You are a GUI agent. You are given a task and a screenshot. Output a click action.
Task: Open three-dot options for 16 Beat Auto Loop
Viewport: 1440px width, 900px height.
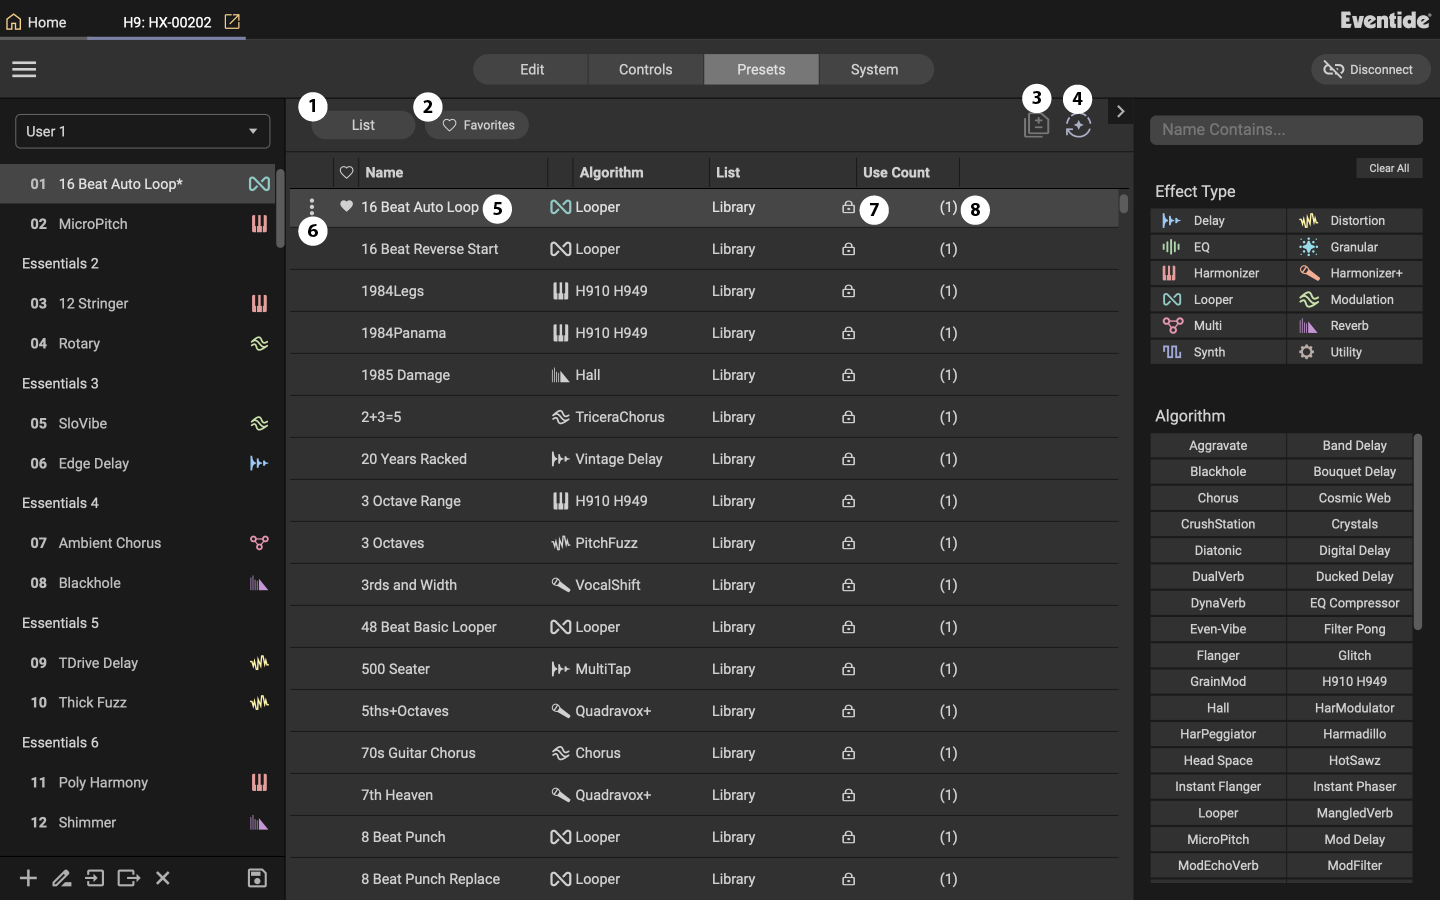[x=312, y=207]
